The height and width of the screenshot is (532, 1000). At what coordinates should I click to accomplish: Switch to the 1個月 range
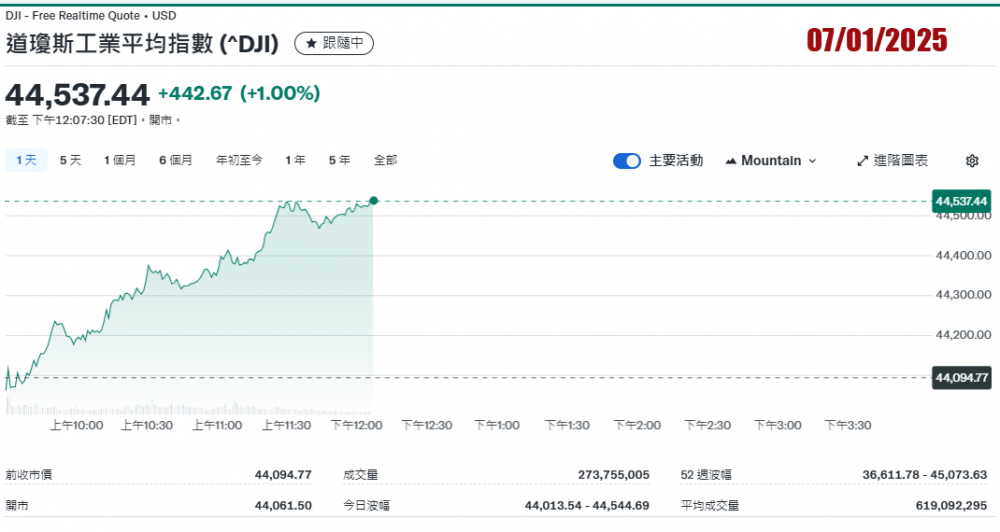[x=119, y=160]
